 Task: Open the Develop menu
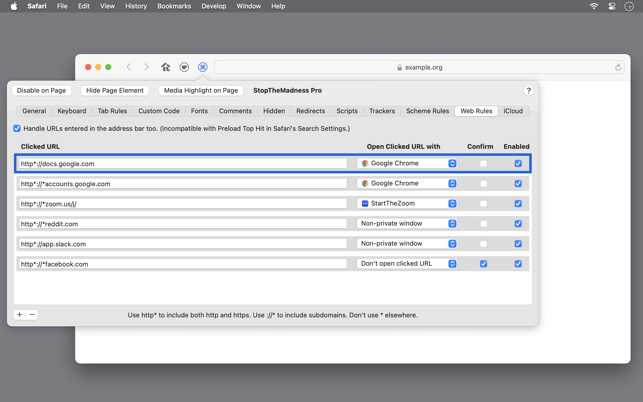214,6
